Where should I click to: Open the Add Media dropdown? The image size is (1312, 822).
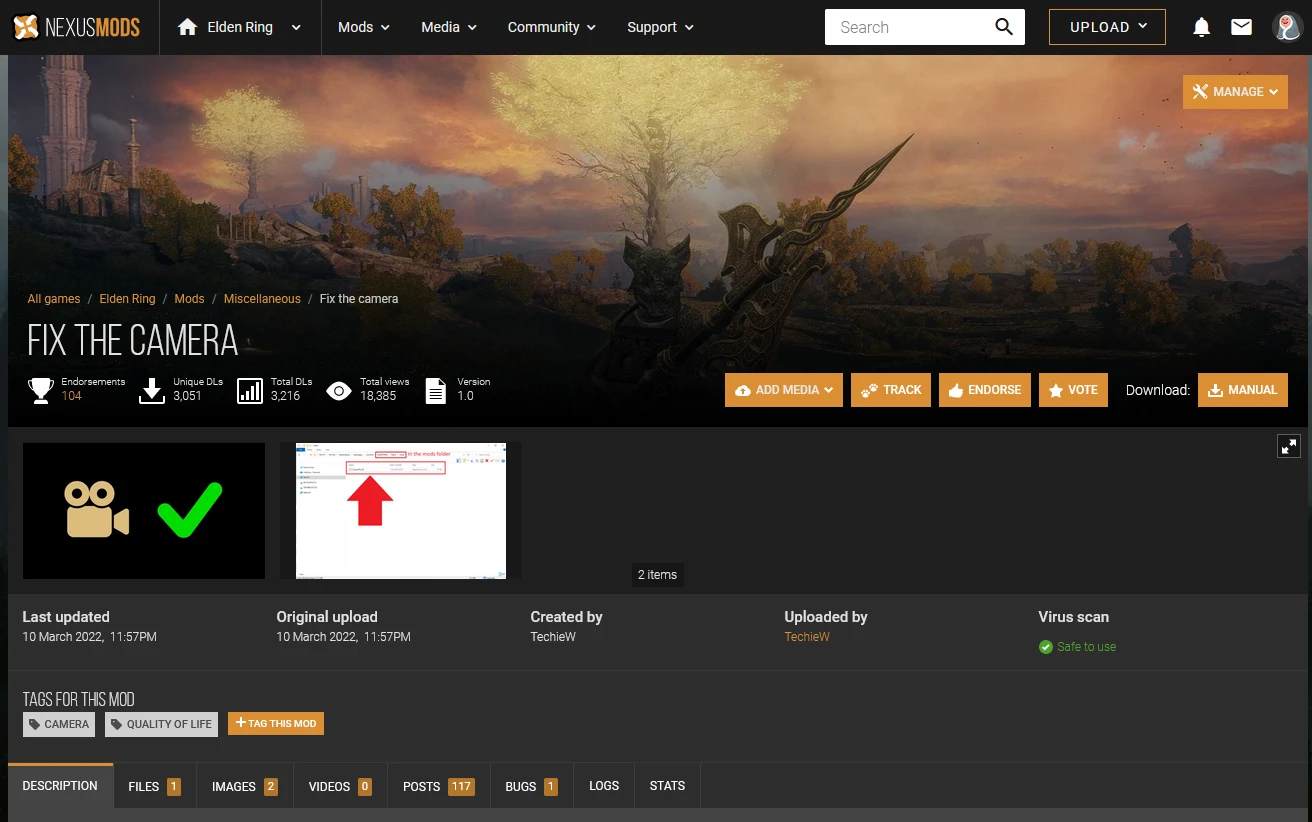point(783,390)
